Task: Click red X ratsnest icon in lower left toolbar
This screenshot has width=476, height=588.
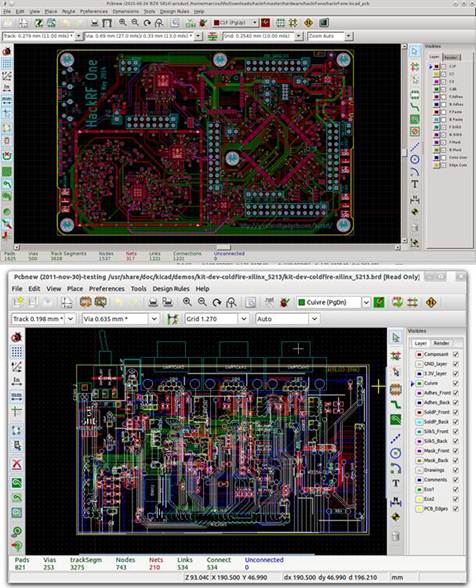Action: [x=16, y=464]
